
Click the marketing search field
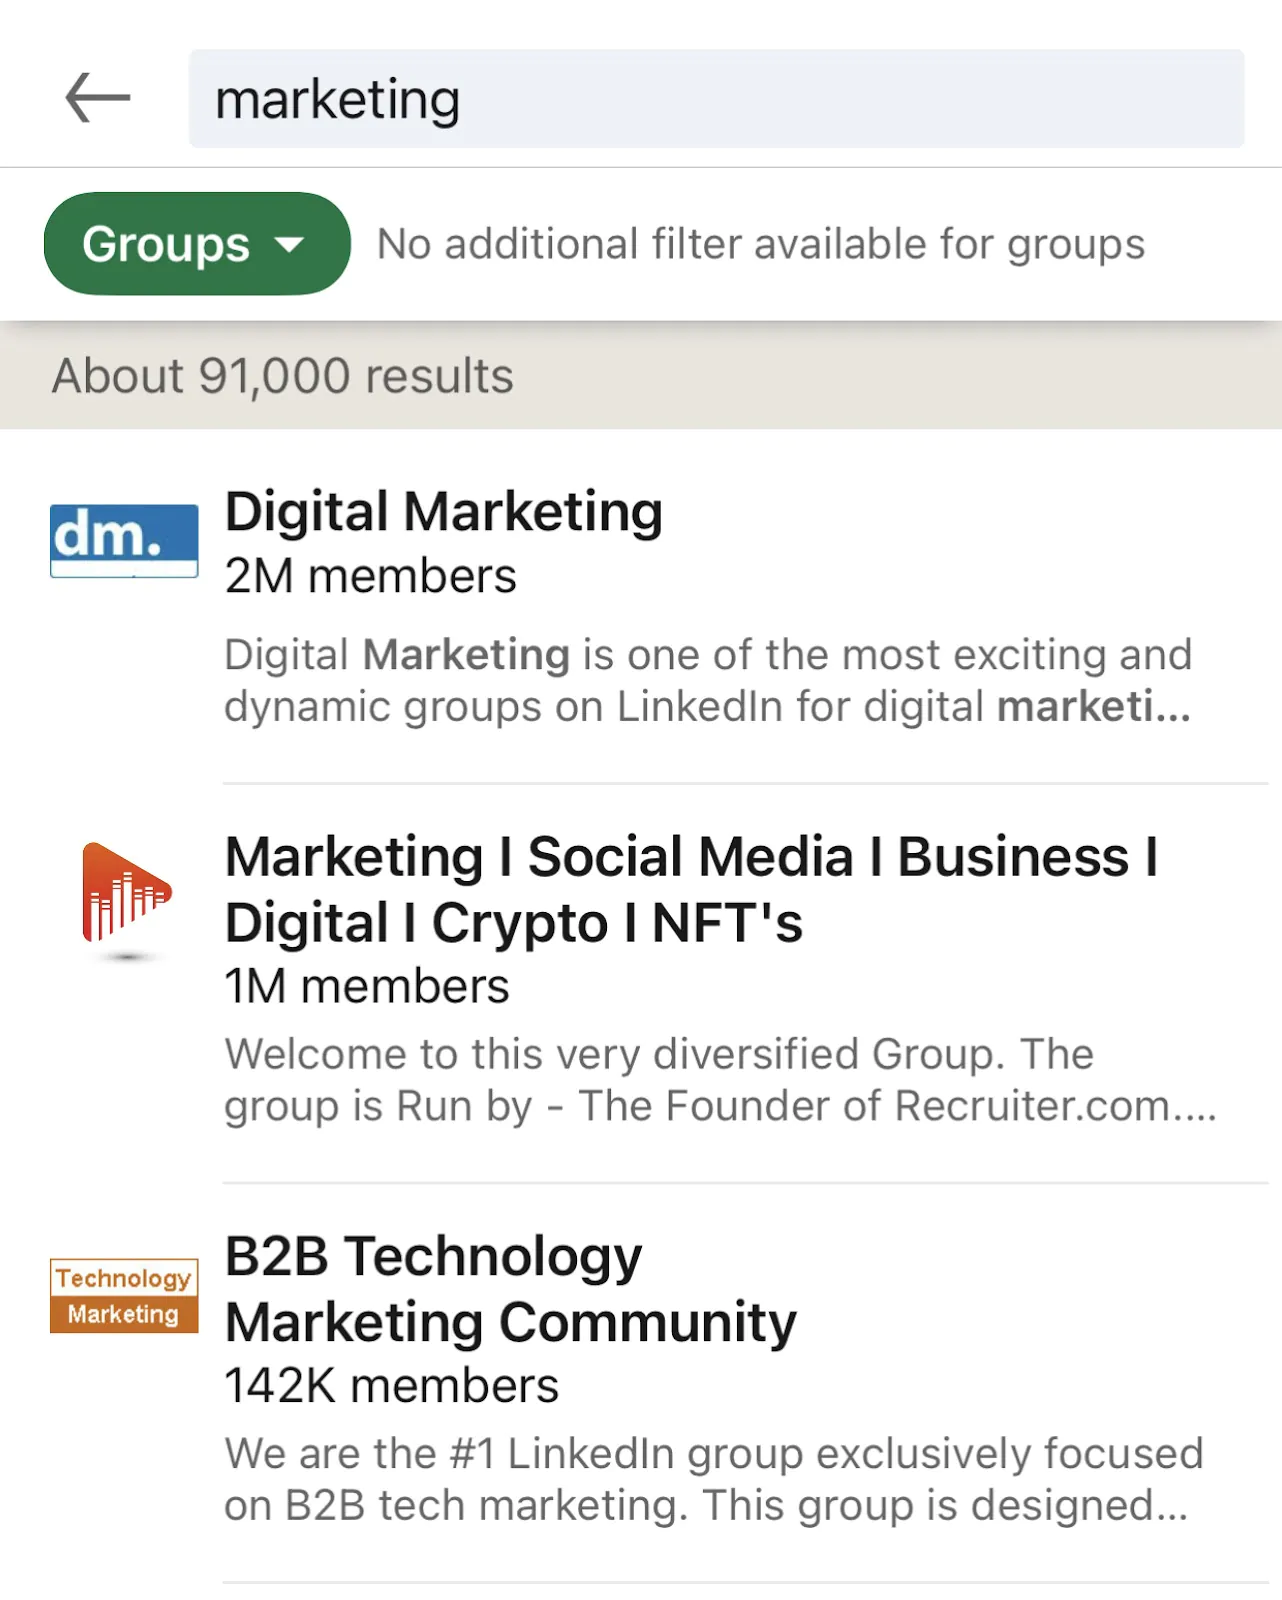click(x=716, y=99)
